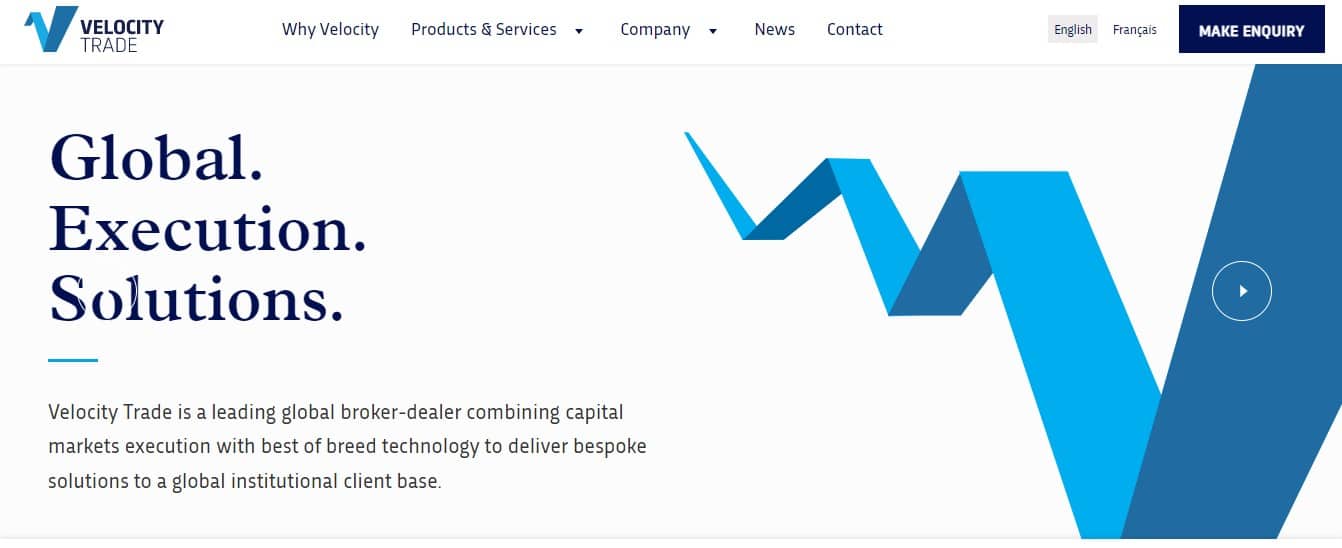Select the Company menu label

point(655,29)
